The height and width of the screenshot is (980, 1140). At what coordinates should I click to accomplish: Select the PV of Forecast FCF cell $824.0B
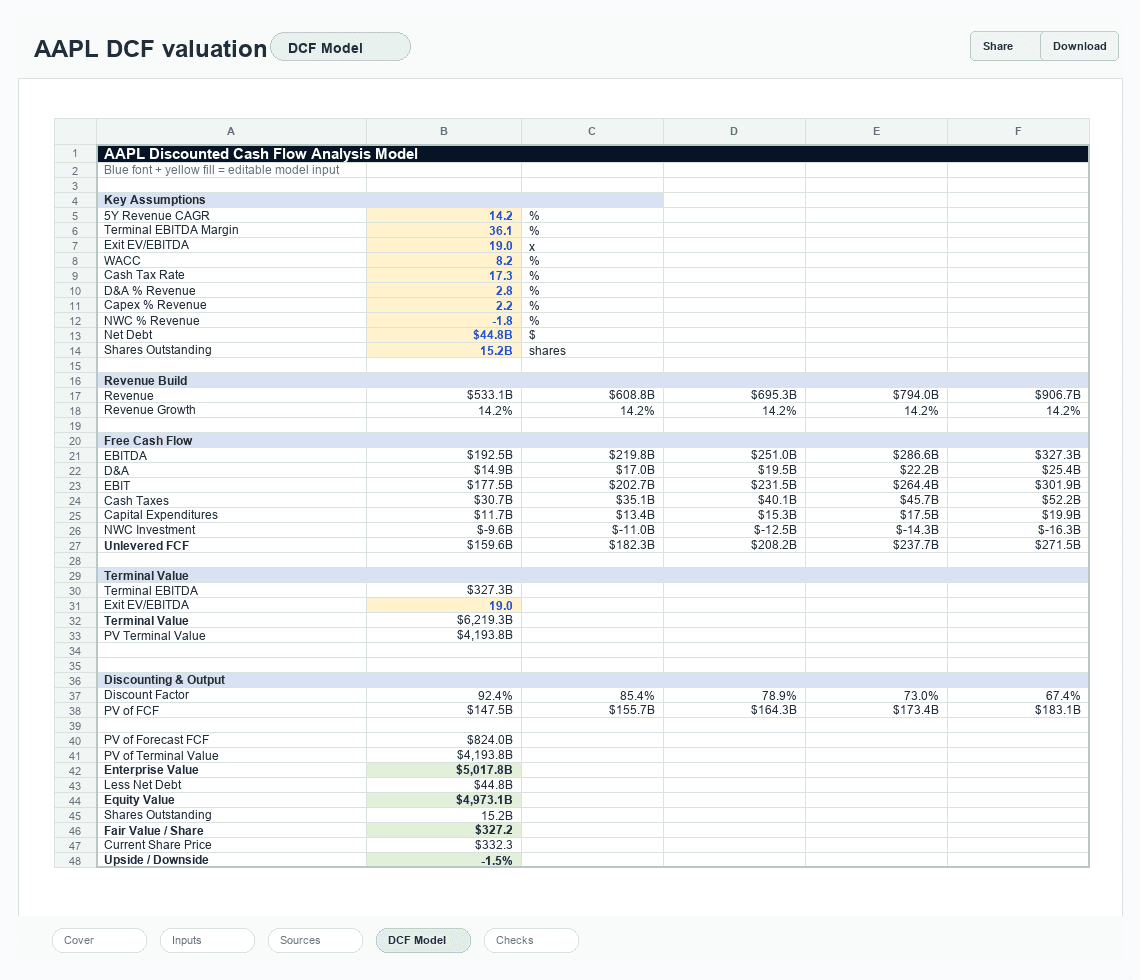pos(443,740)
